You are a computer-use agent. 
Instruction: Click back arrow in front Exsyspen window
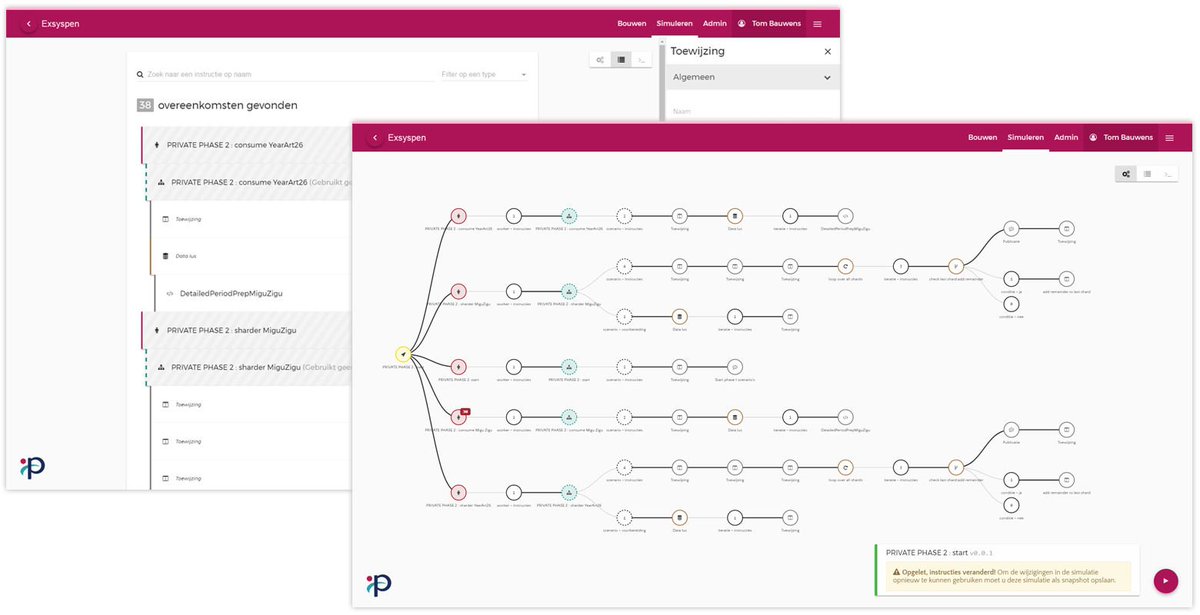[375, 137]
